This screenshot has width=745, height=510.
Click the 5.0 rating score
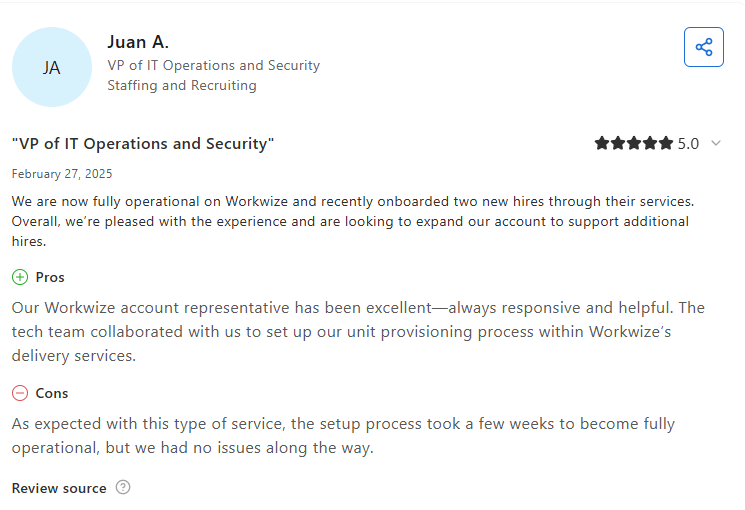click(688, 144)
